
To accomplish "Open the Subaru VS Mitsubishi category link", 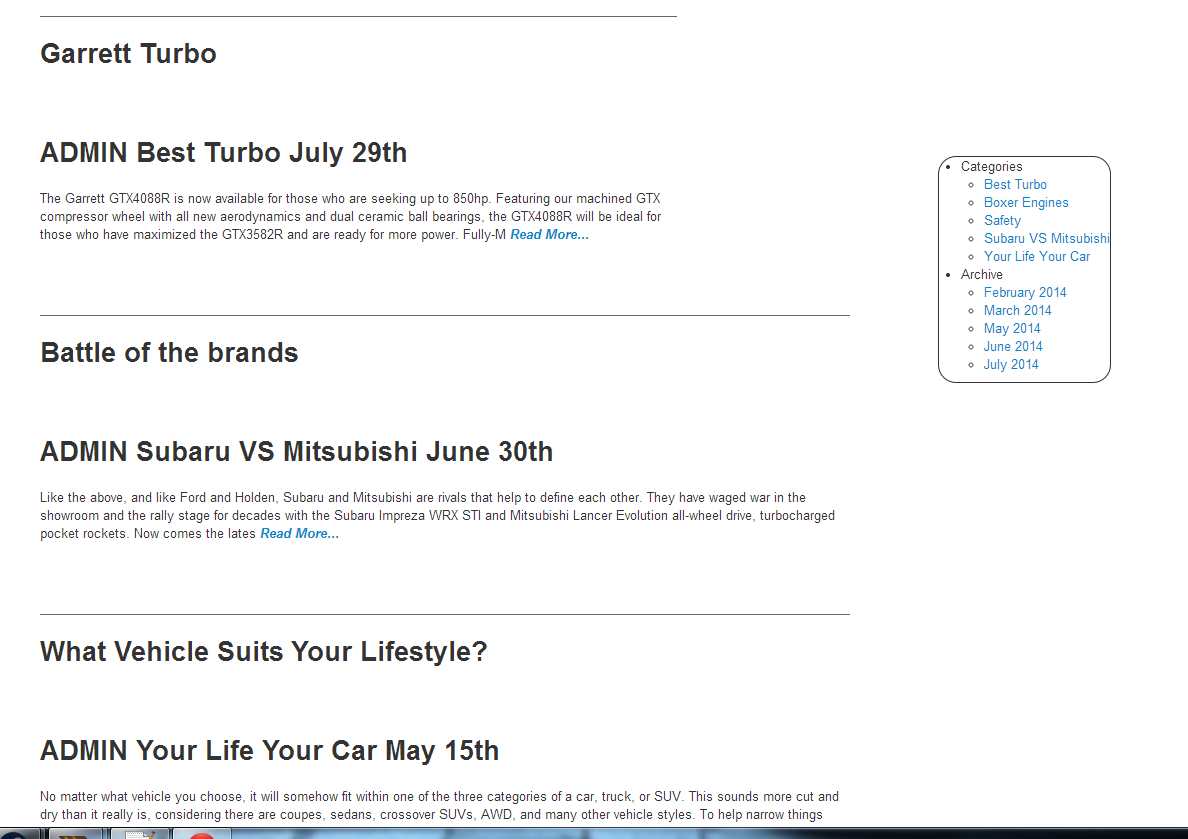I will pyautogui.click(x=1046, y=238).
